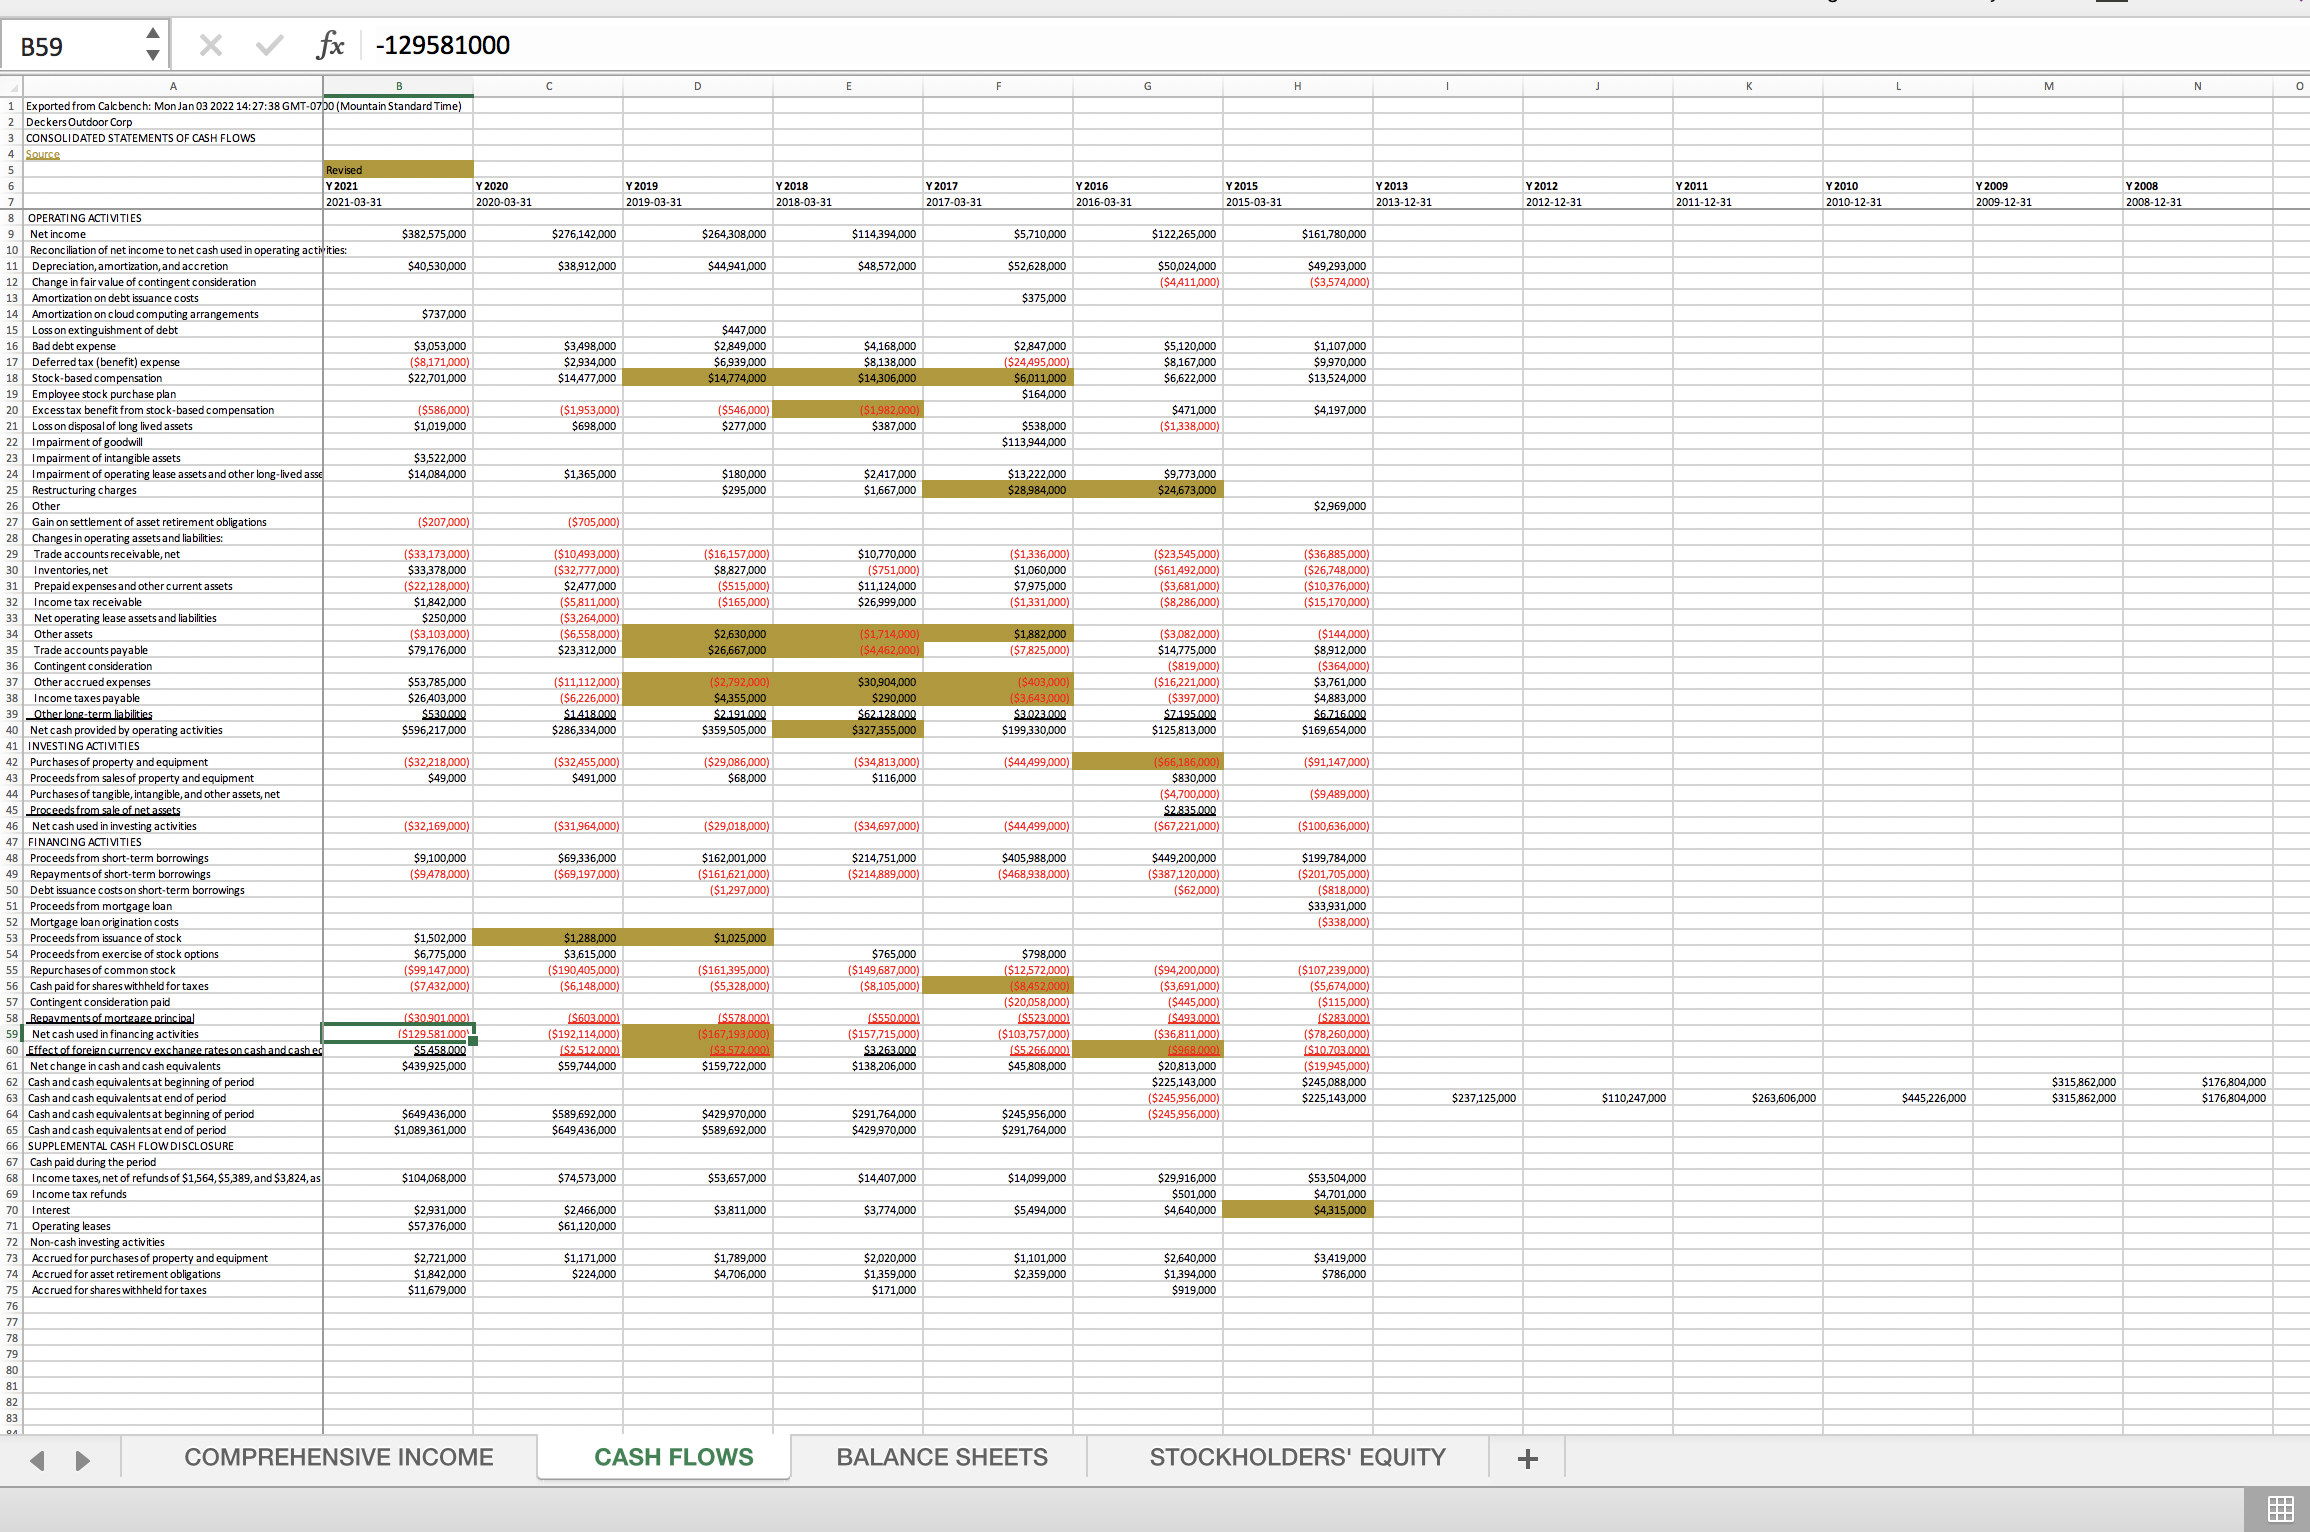
Task: Click the Normal view grid icon
Action: [x=2280, y=1508]
